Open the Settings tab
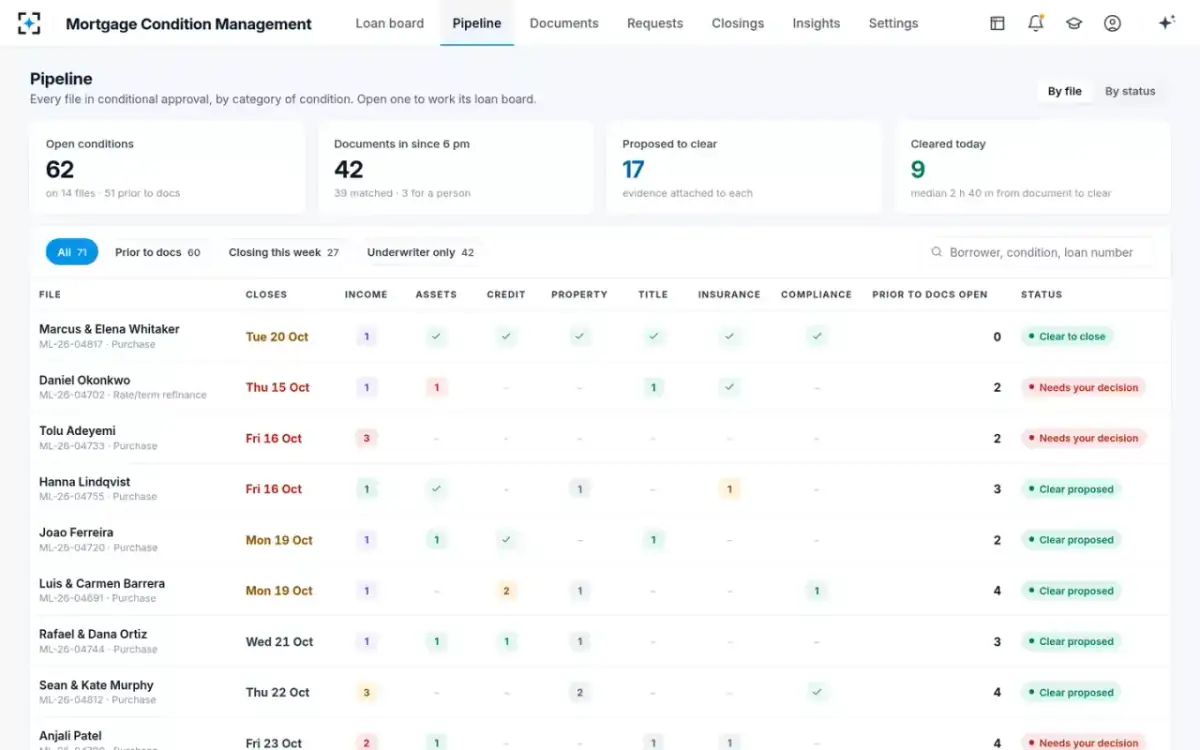Screen dimensions: 1200x750 [x=893, y=23]
